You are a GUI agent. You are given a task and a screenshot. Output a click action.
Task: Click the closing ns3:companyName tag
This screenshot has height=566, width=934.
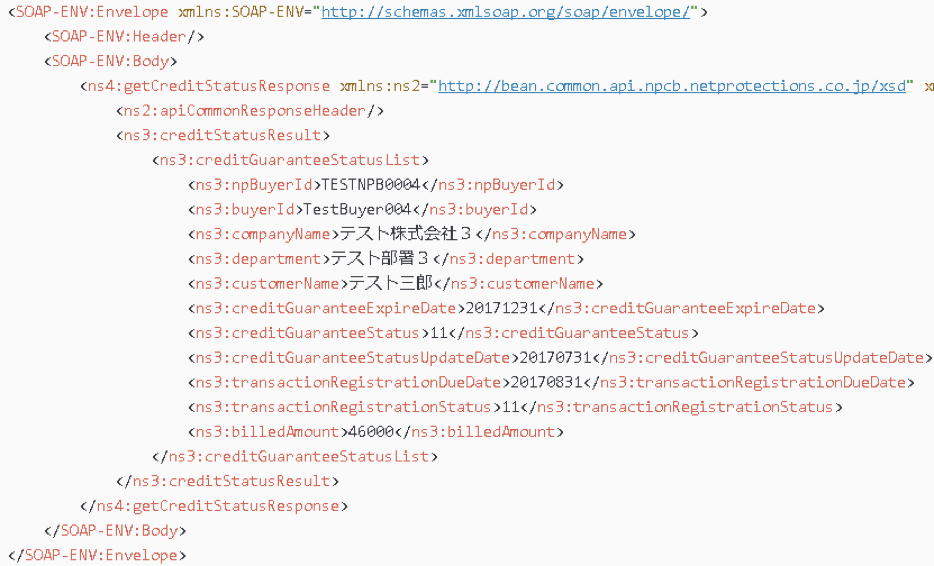pyautogui.click(x=556, y=234)
